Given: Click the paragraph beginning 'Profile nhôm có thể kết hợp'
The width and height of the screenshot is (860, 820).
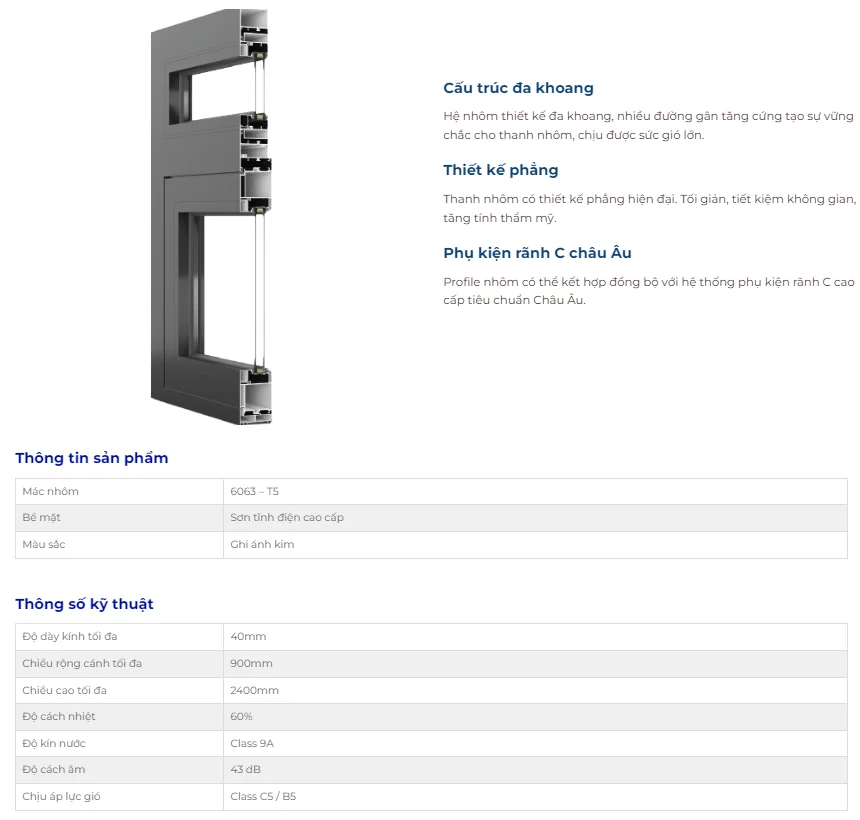Looking at the screenshot, I should (x=649, y=291).
